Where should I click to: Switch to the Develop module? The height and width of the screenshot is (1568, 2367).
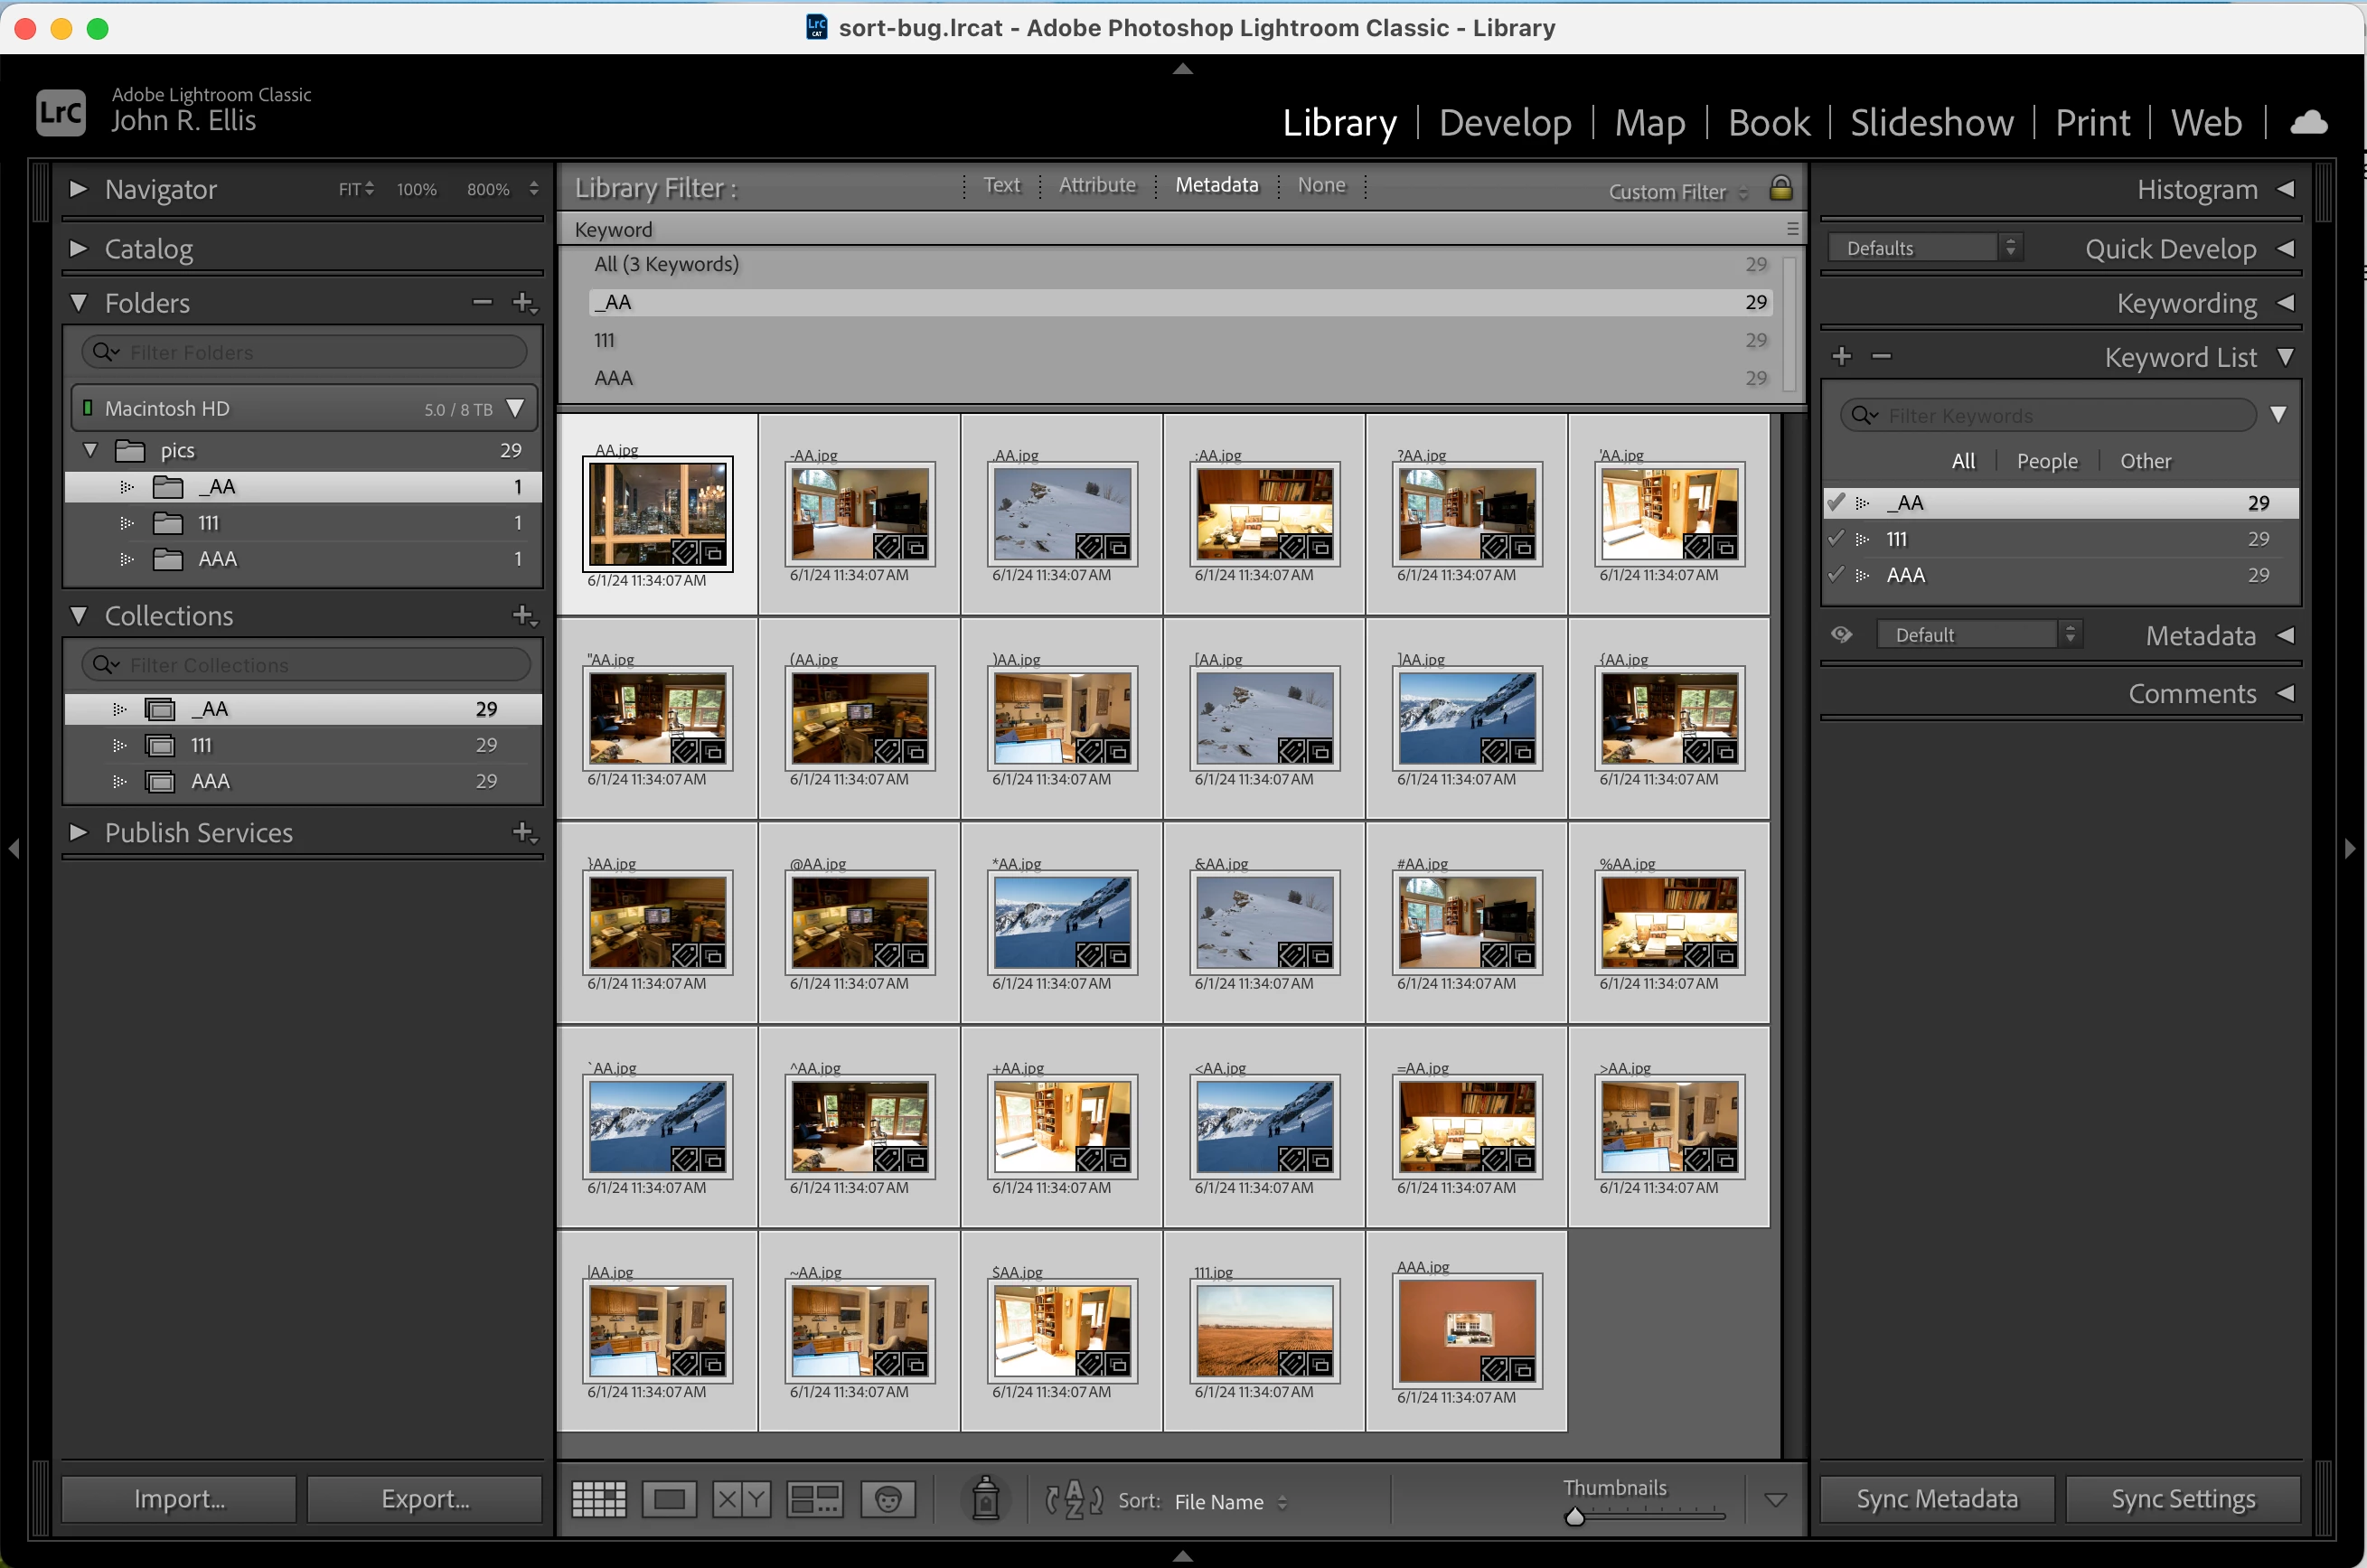[x=1504, y=122]
